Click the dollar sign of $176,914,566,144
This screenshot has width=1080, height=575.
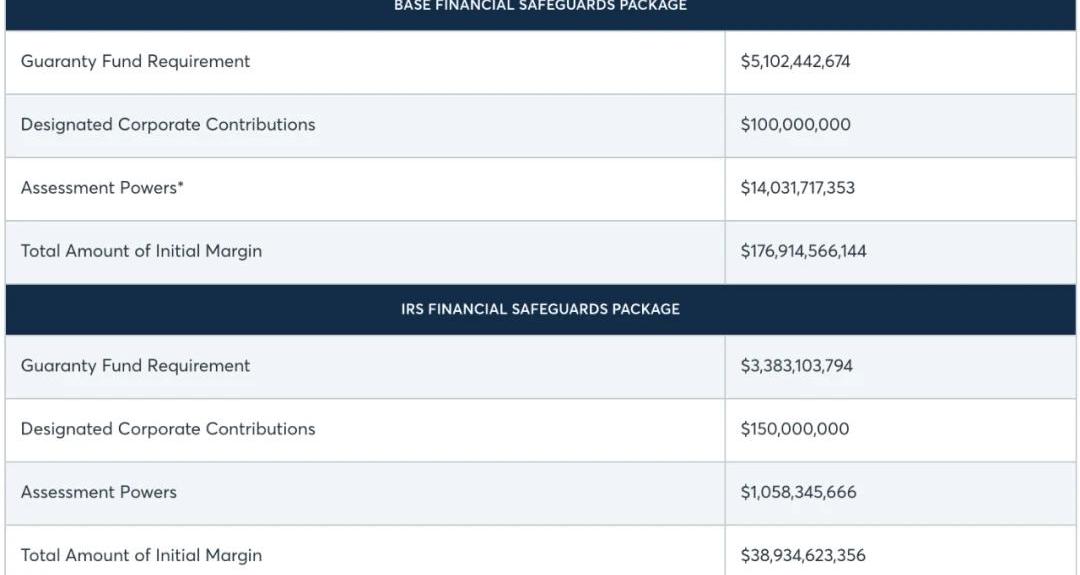coord(745,251)
